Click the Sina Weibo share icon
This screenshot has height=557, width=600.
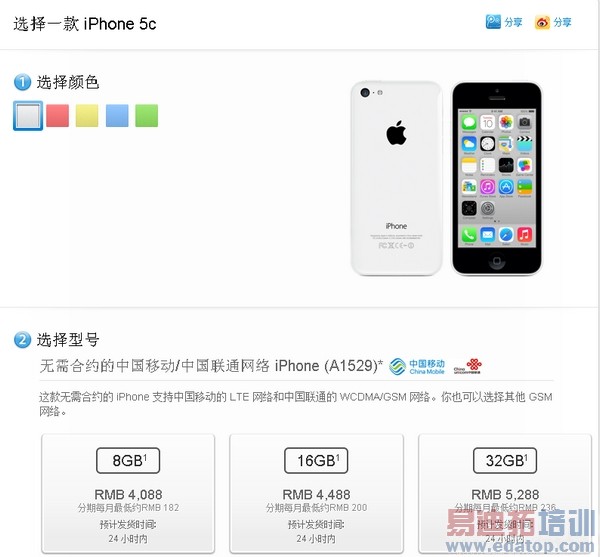(542, 23)
